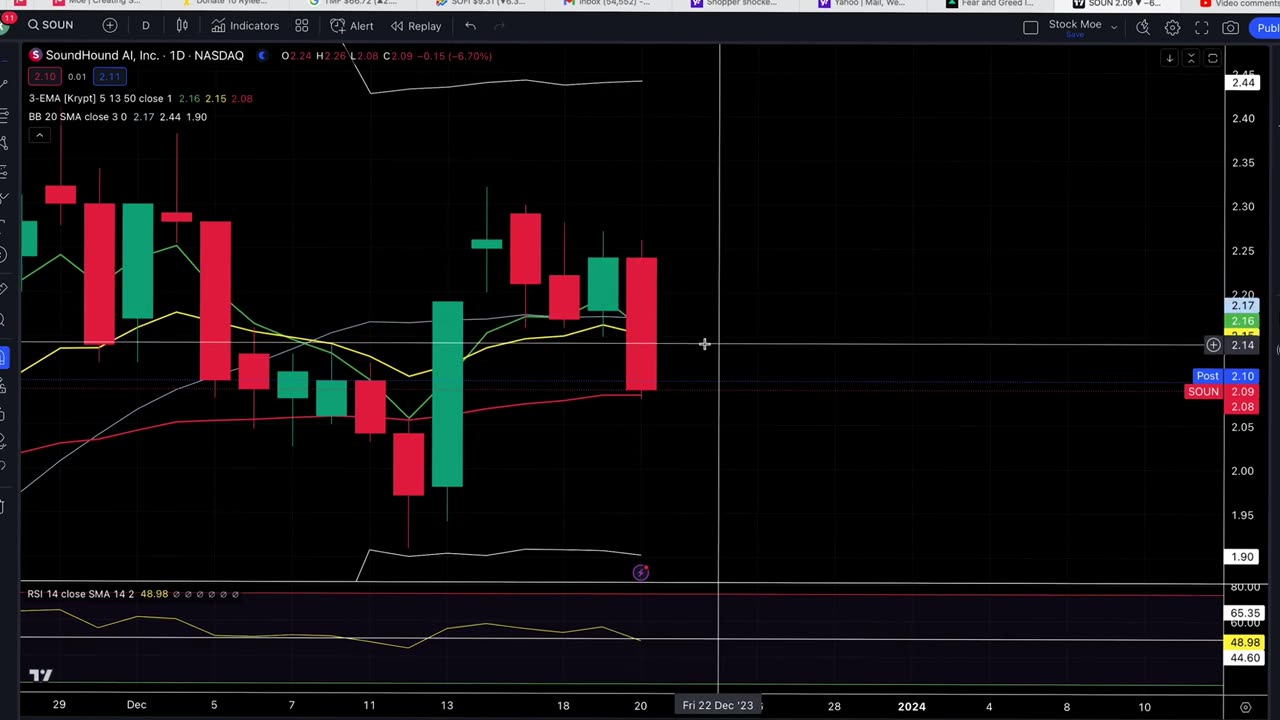The image size is (1280, 720).
Task: Switch to the Fear and Greed browser tab
Action: [x=992, y=4]
